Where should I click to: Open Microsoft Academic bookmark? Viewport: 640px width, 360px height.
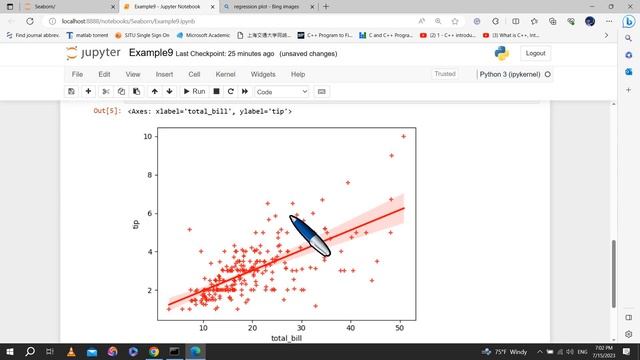[203, 36]
